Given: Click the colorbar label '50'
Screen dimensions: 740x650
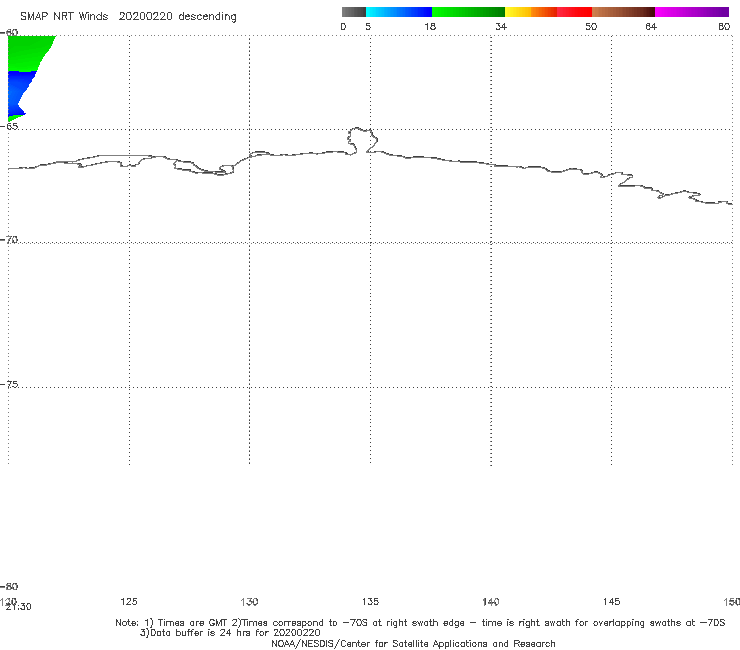Looking at the screenshot, I should coord(591,26).
